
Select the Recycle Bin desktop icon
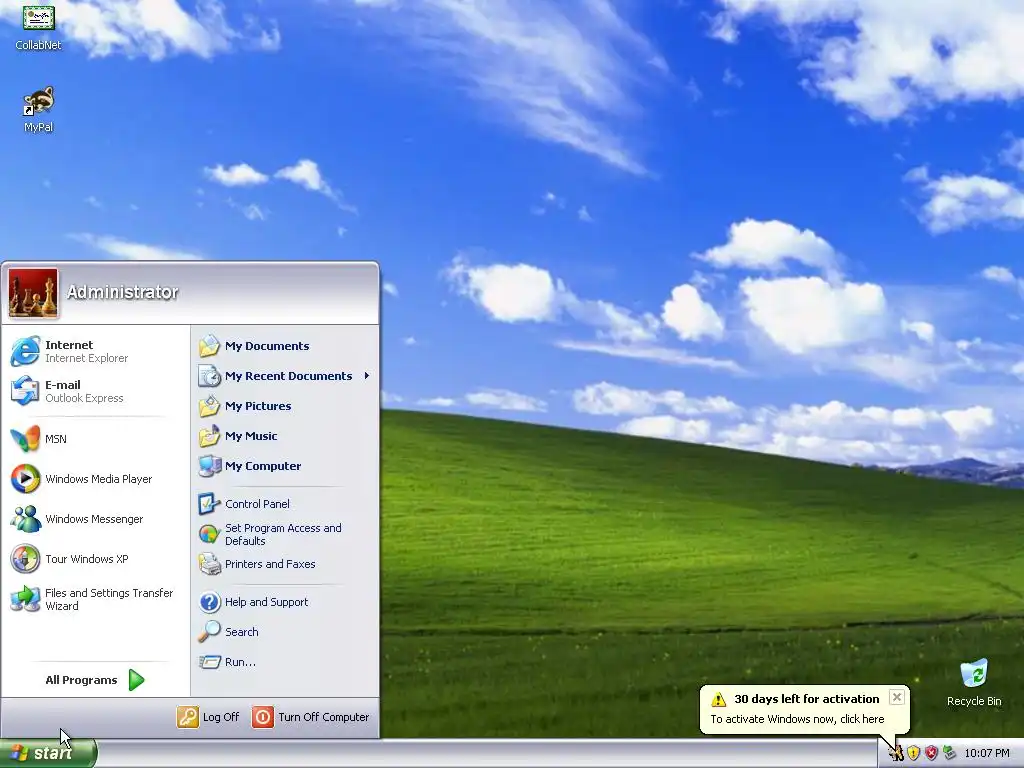coord(974,683)
